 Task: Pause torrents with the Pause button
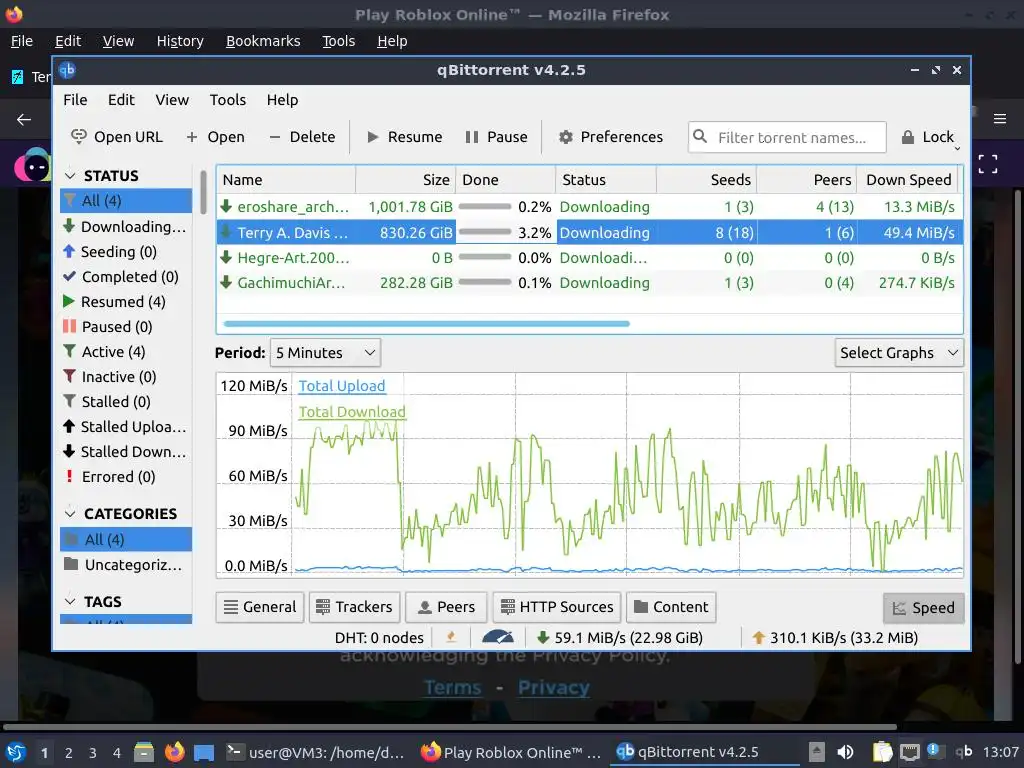pos(496,137)
